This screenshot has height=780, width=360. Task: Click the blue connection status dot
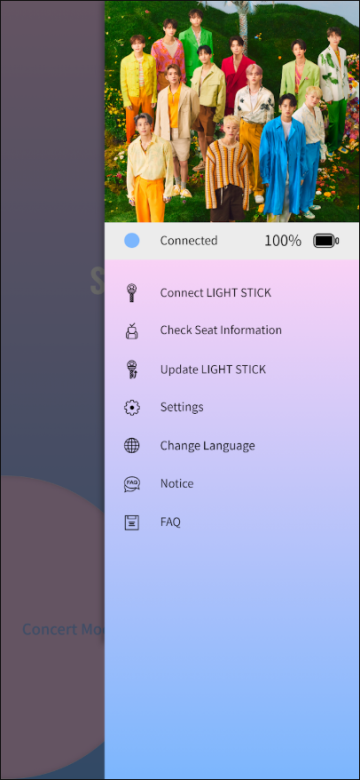tap(132, 241)
